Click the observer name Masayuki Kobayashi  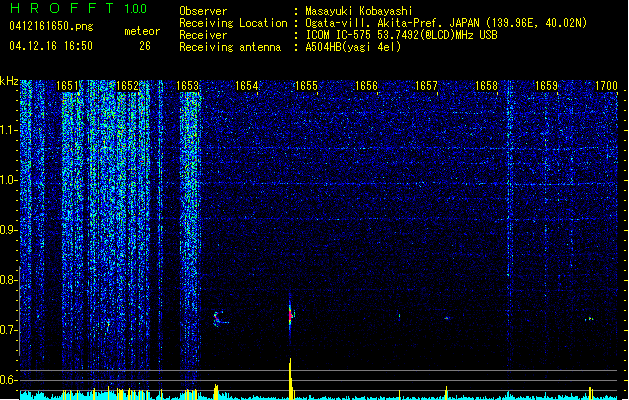click(x=359, y=11)
